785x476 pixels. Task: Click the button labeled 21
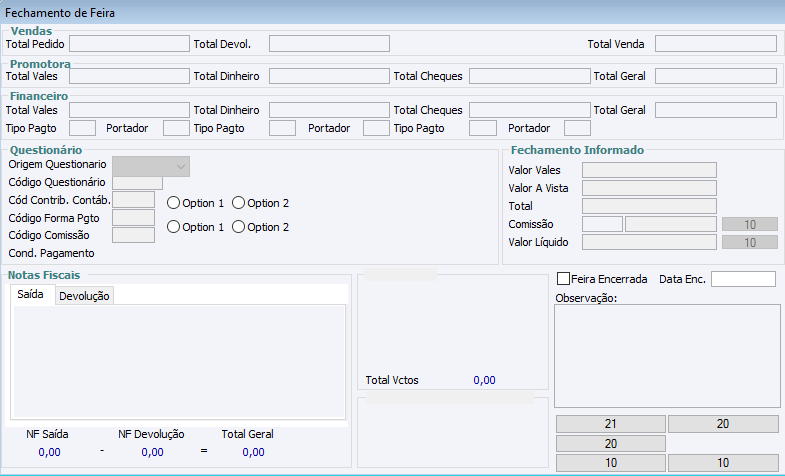coord(611,424)
